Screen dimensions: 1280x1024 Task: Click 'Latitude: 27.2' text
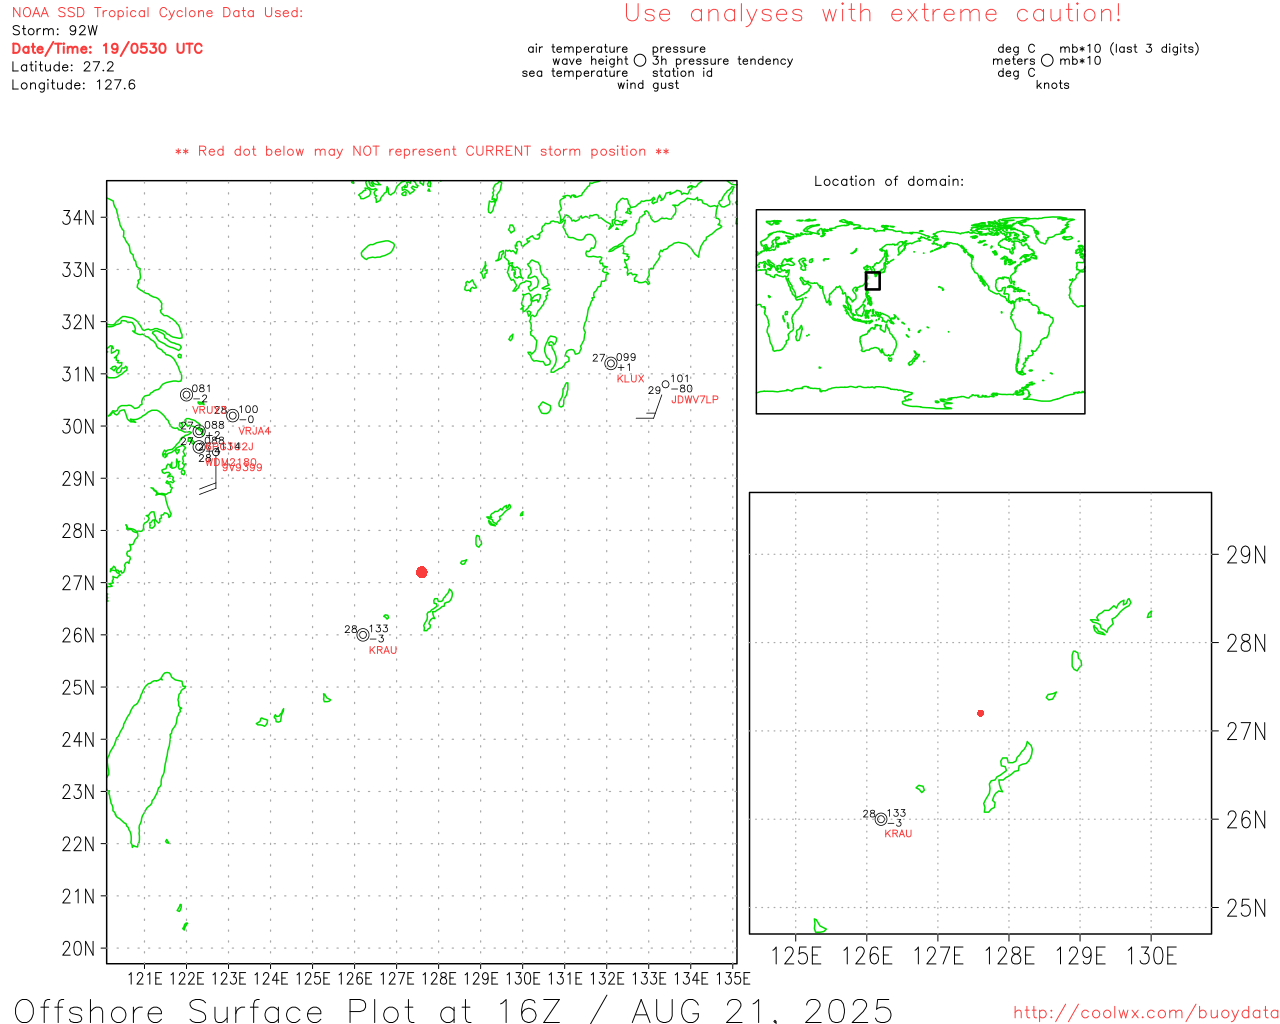[63, 67]
